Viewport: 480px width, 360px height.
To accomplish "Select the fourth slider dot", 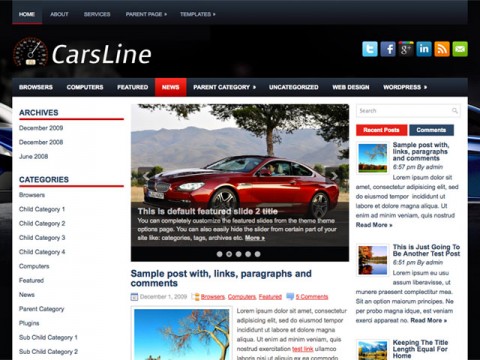I will pos(248,254).
